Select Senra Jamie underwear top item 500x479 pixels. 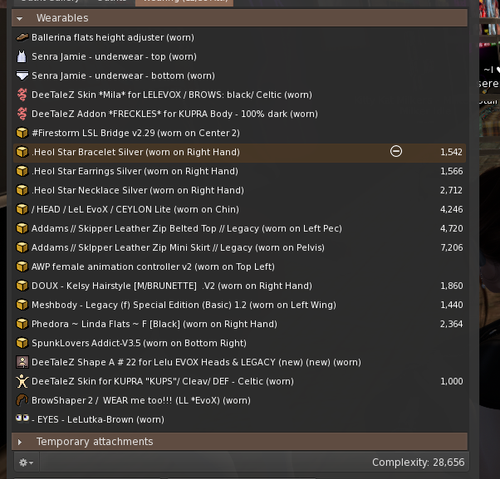239,57
